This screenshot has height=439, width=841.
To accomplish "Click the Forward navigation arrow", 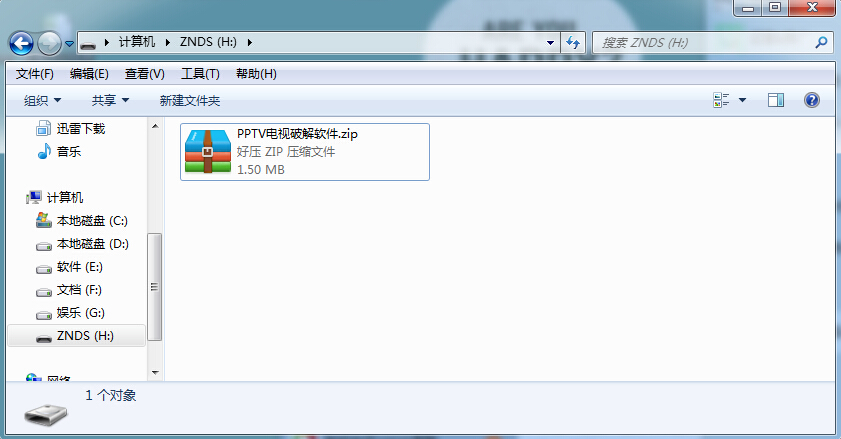I will pyautogui.click(x=49, y=43).
